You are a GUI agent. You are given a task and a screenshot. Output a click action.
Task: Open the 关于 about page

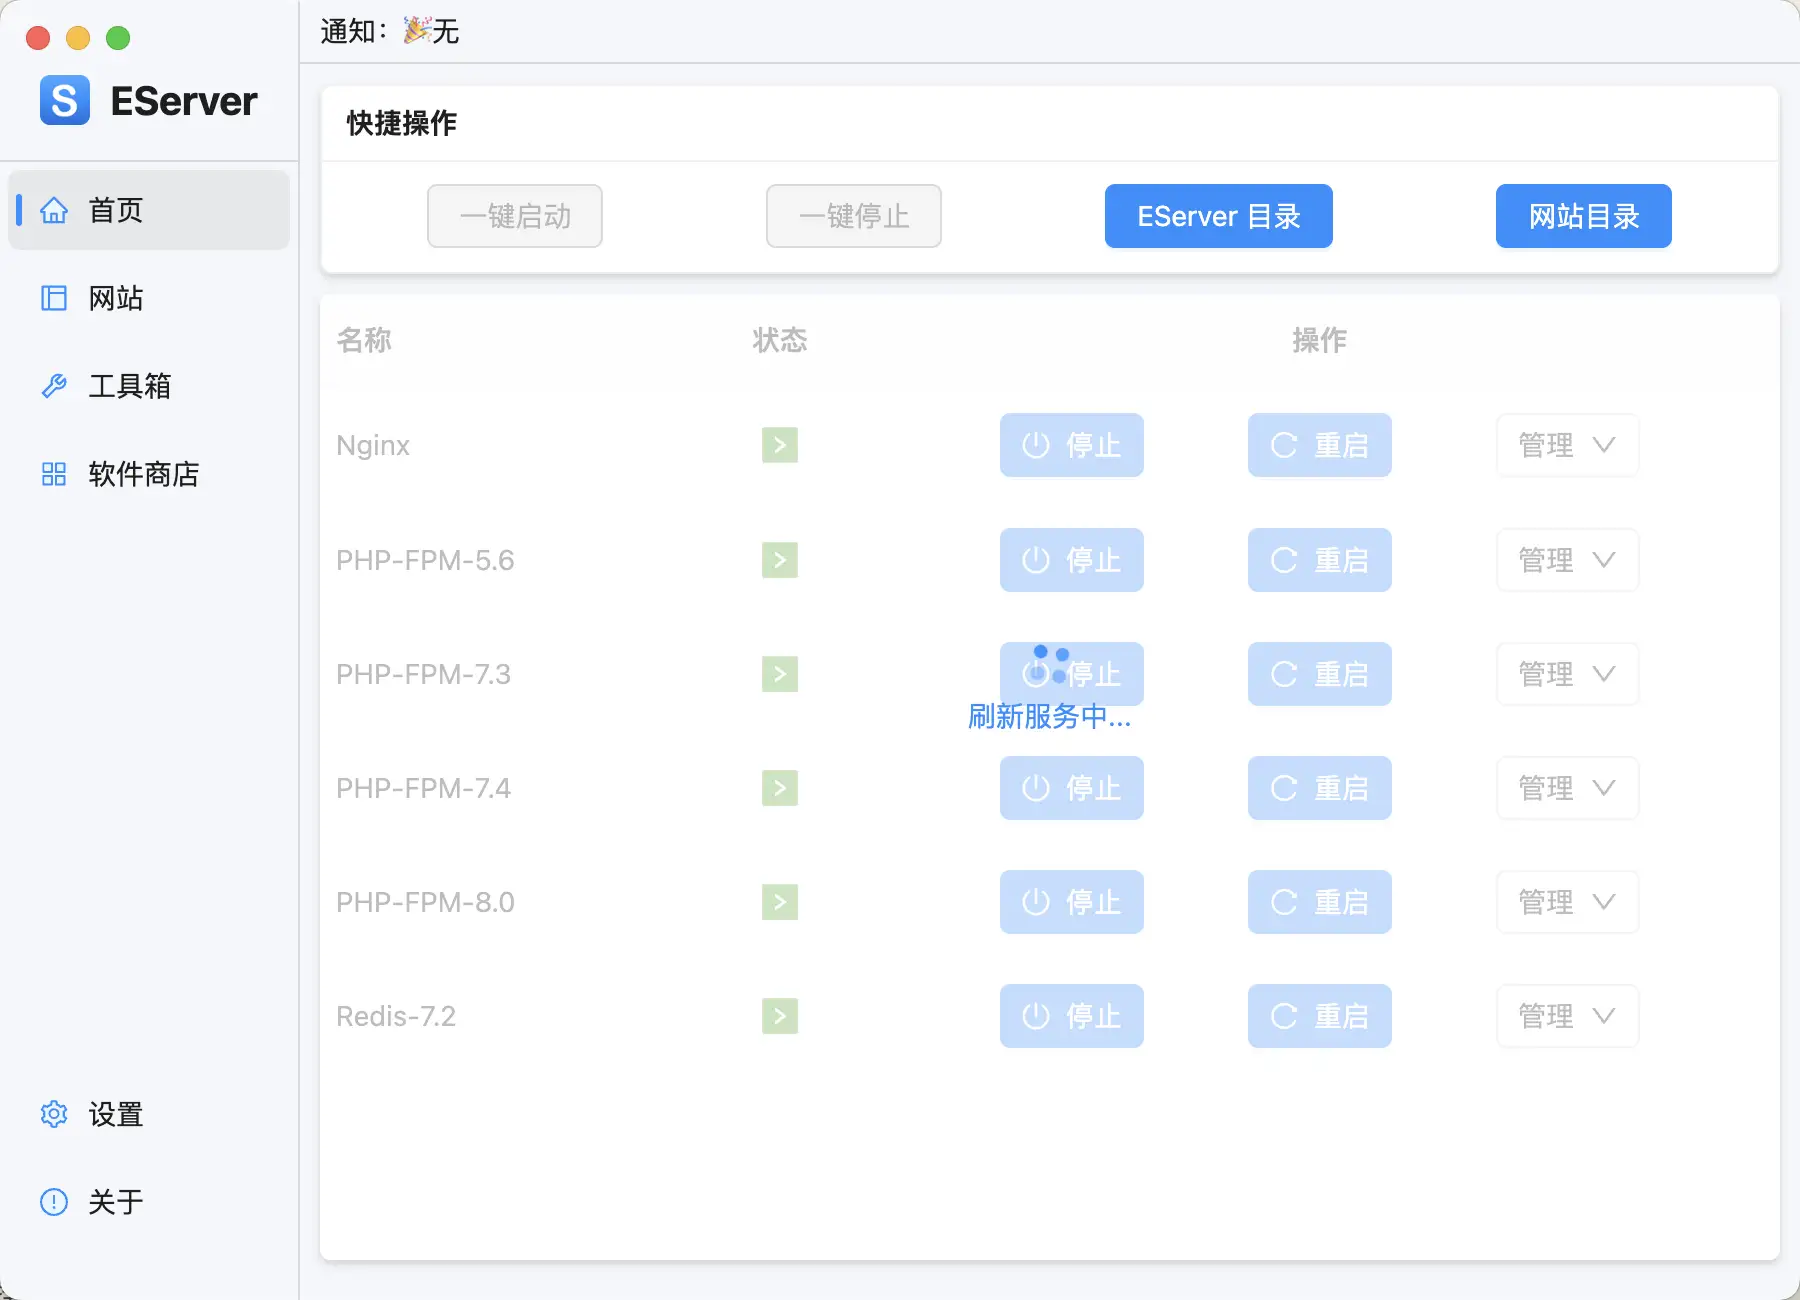[149, 1201]
